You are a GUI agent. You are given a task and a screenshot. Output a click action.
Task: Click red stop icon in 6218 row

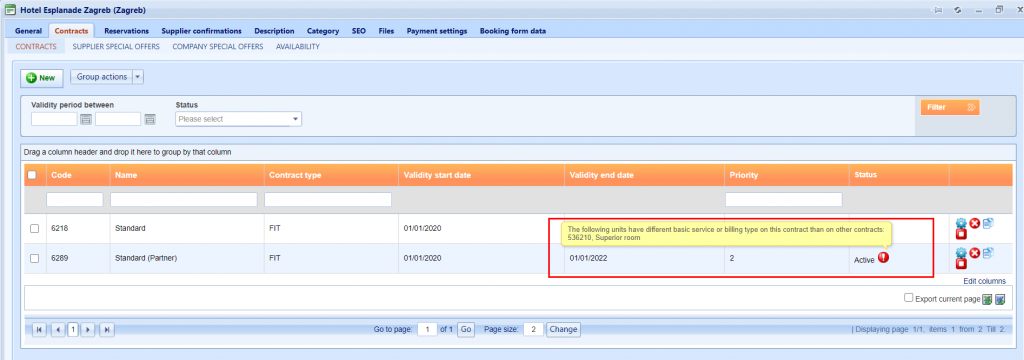[961, 233]
